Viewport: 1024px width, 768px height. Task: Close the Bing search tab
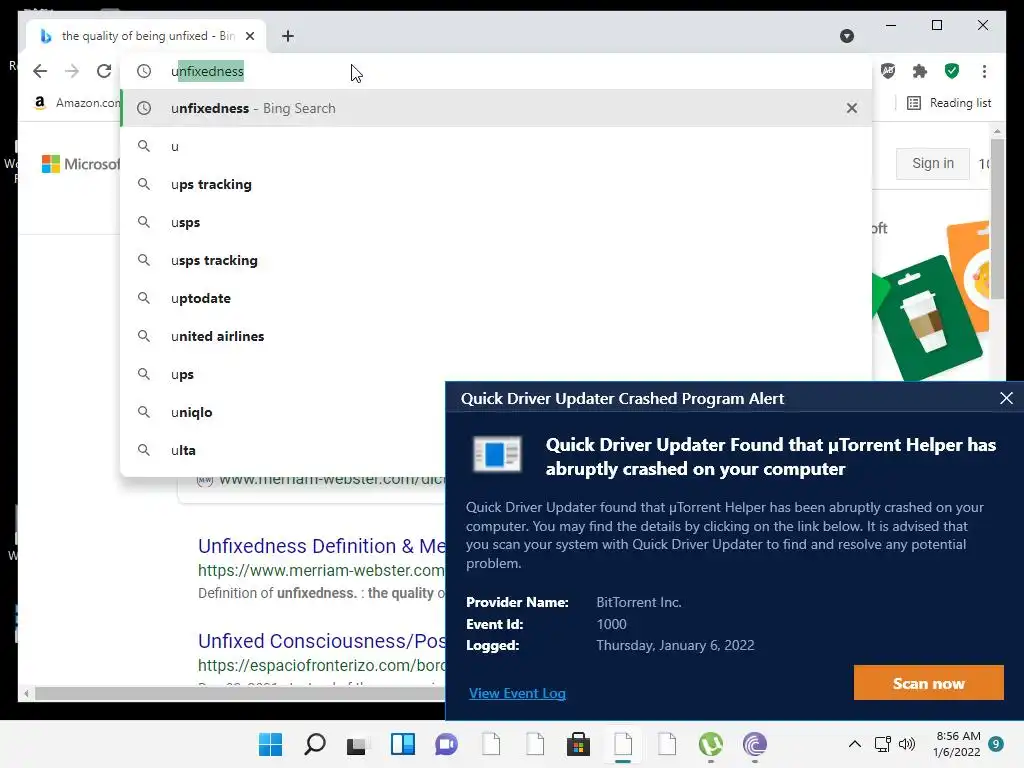[x=250, y=36]
